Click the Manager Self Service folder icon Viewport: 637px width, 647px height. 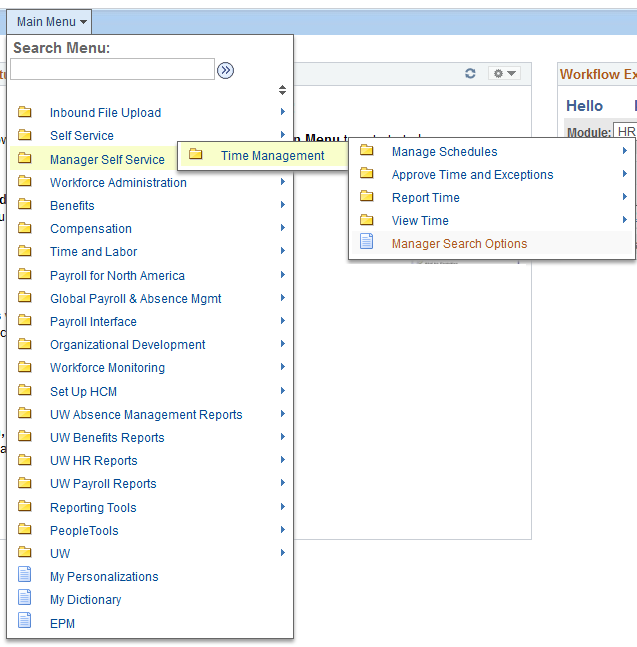point(25,158)
